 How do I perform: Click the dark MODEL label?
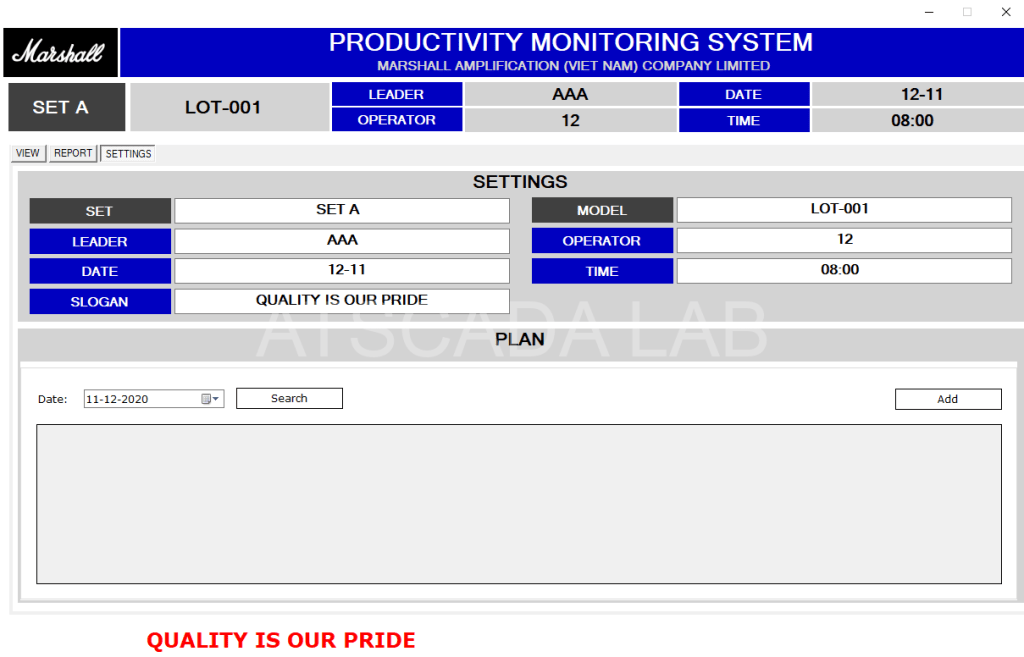coord(602,210)
